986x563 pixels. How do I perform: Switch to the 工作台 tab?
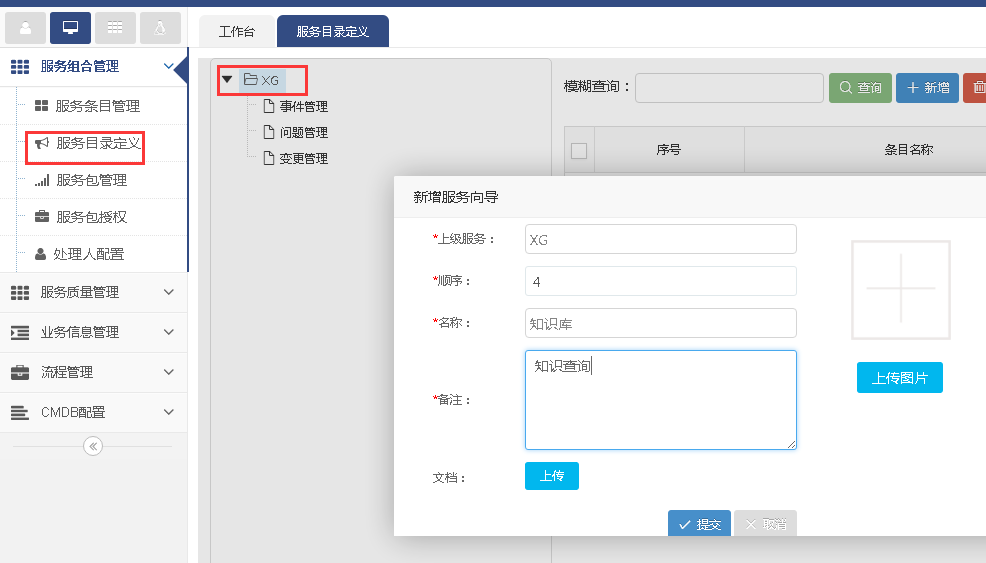click(237, 32)
